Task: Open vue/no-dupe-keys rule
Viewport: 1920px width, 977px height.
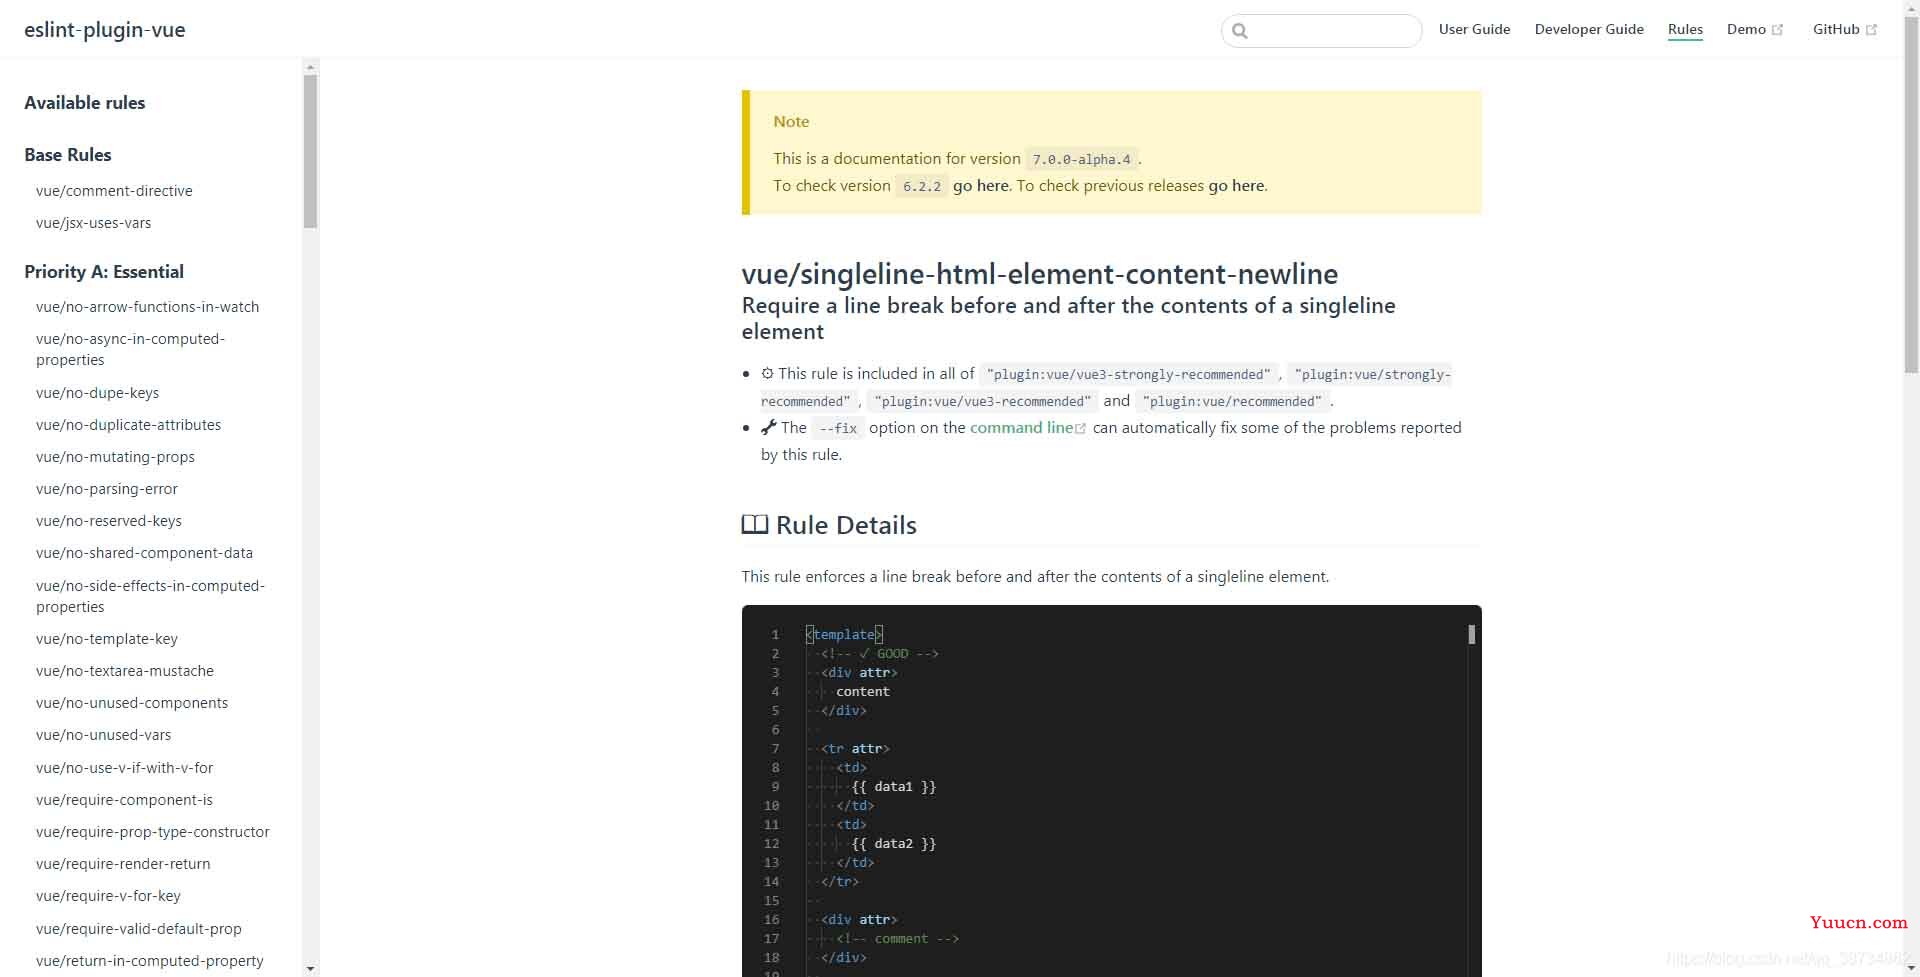Action: [x=97, y=392]
